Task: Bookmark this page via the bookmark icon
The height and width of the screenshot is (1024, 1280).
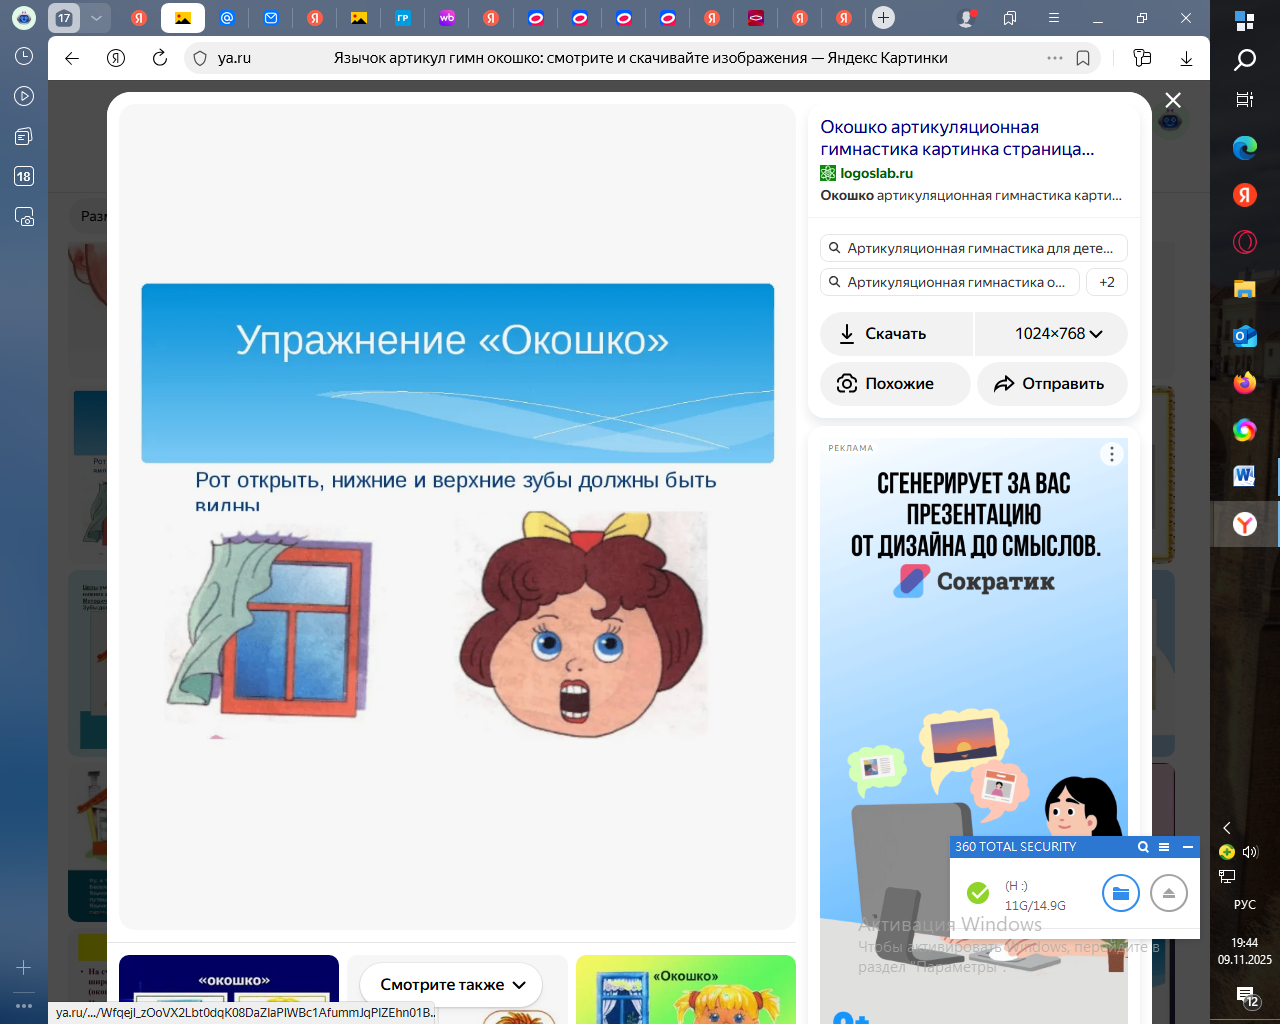Action: pos(1083,58)
